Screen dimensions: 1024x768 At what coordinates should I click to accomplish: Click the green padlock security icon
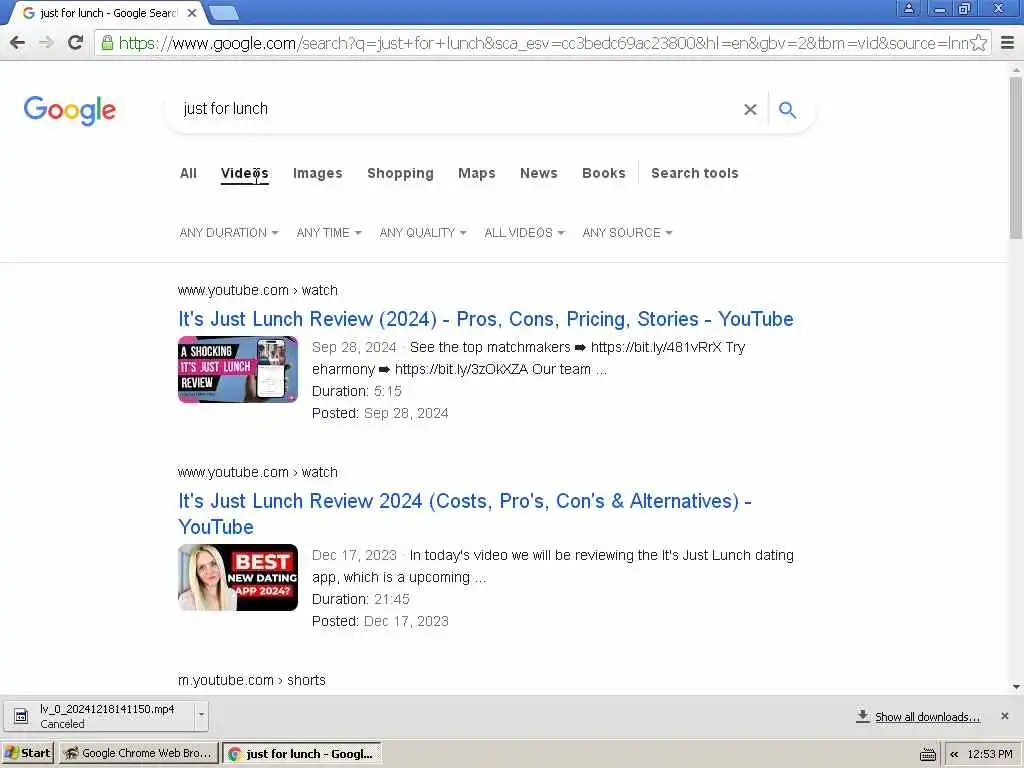(x=107, y=43)
